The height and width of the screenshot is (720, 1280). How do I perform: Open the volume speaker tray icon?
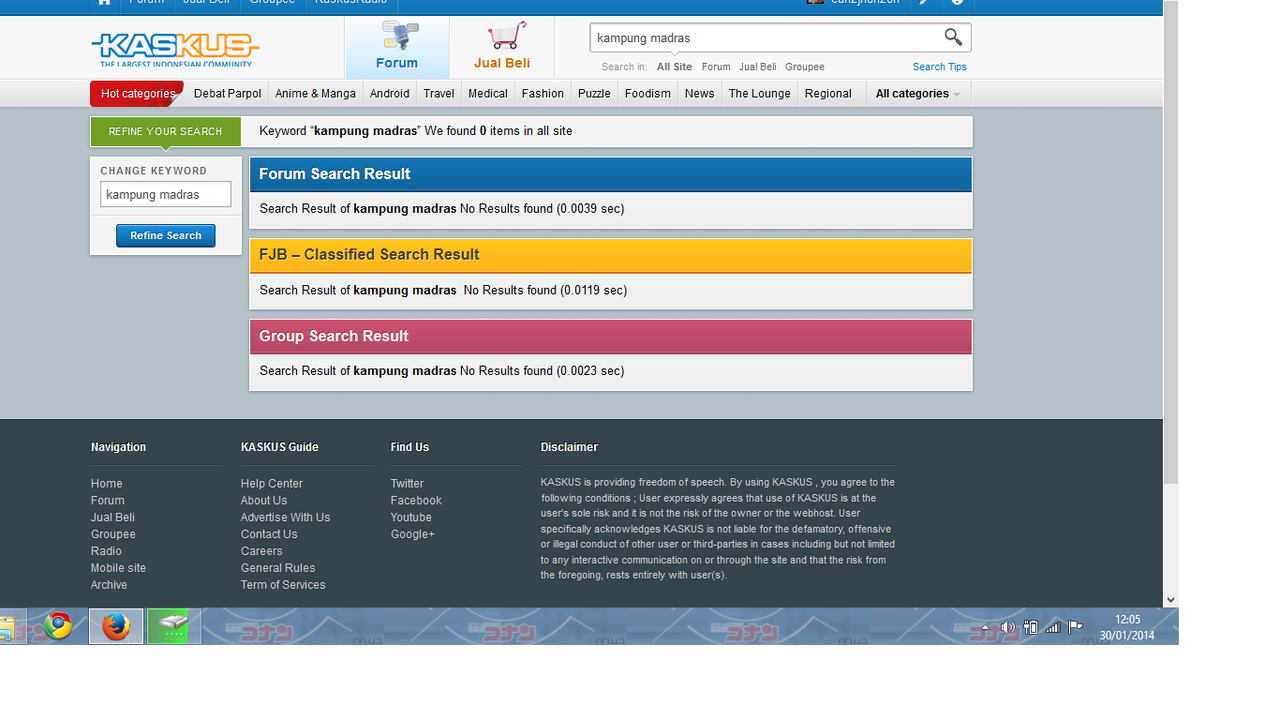point(1008,628)
